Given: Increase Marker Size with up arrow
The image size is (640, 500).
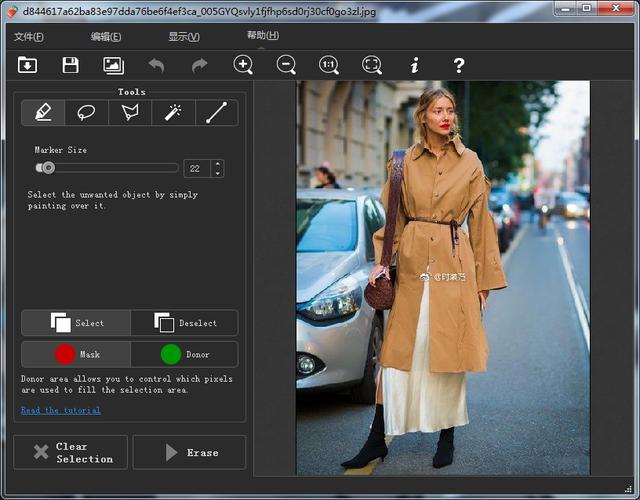Looking at the screenshot, I should [217, 163].
